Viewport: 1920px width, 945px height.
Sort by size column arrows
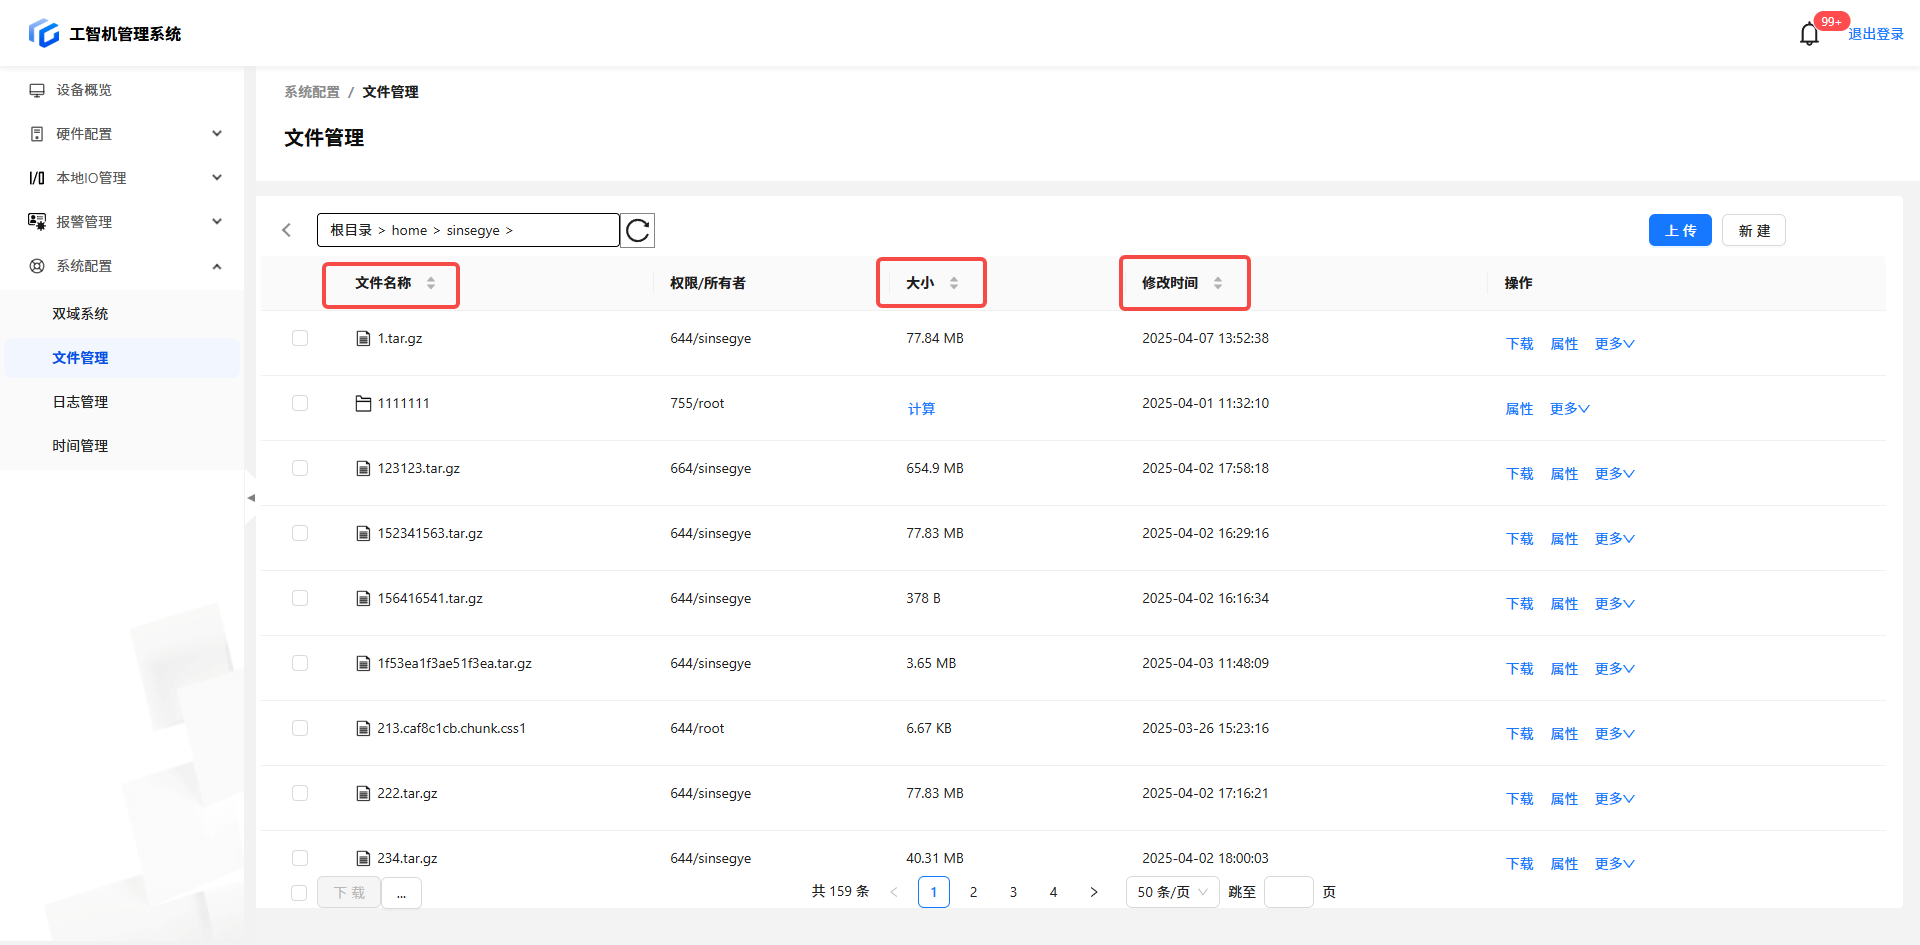(954, 284)
